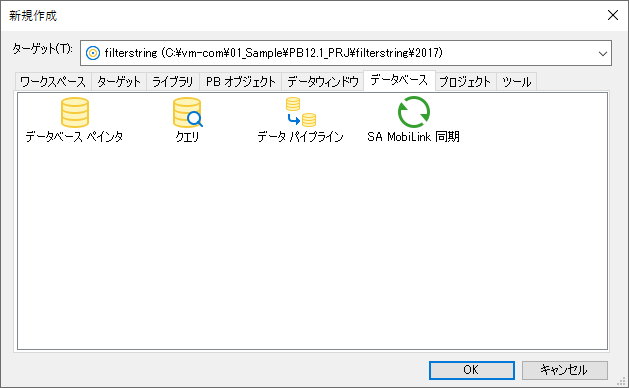Select the SA MobiLink 同期 sync icon
The image size is (629, 388).
(414, 112)
